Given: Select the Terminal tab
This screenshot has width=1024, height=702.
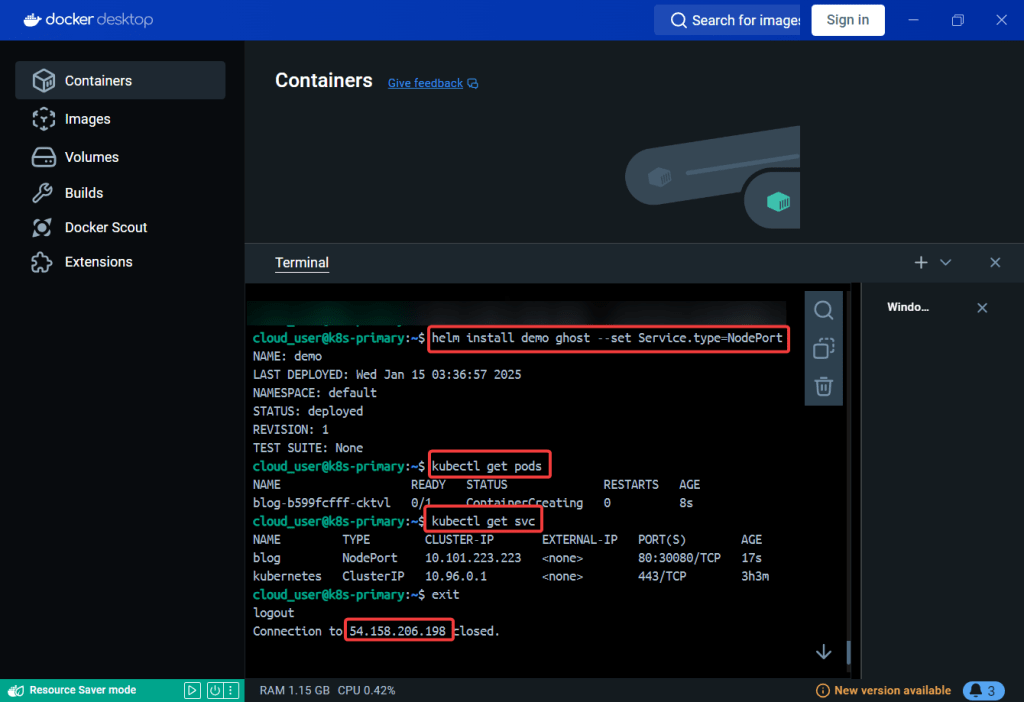Looking at the screenshot, I should [302, 263].
